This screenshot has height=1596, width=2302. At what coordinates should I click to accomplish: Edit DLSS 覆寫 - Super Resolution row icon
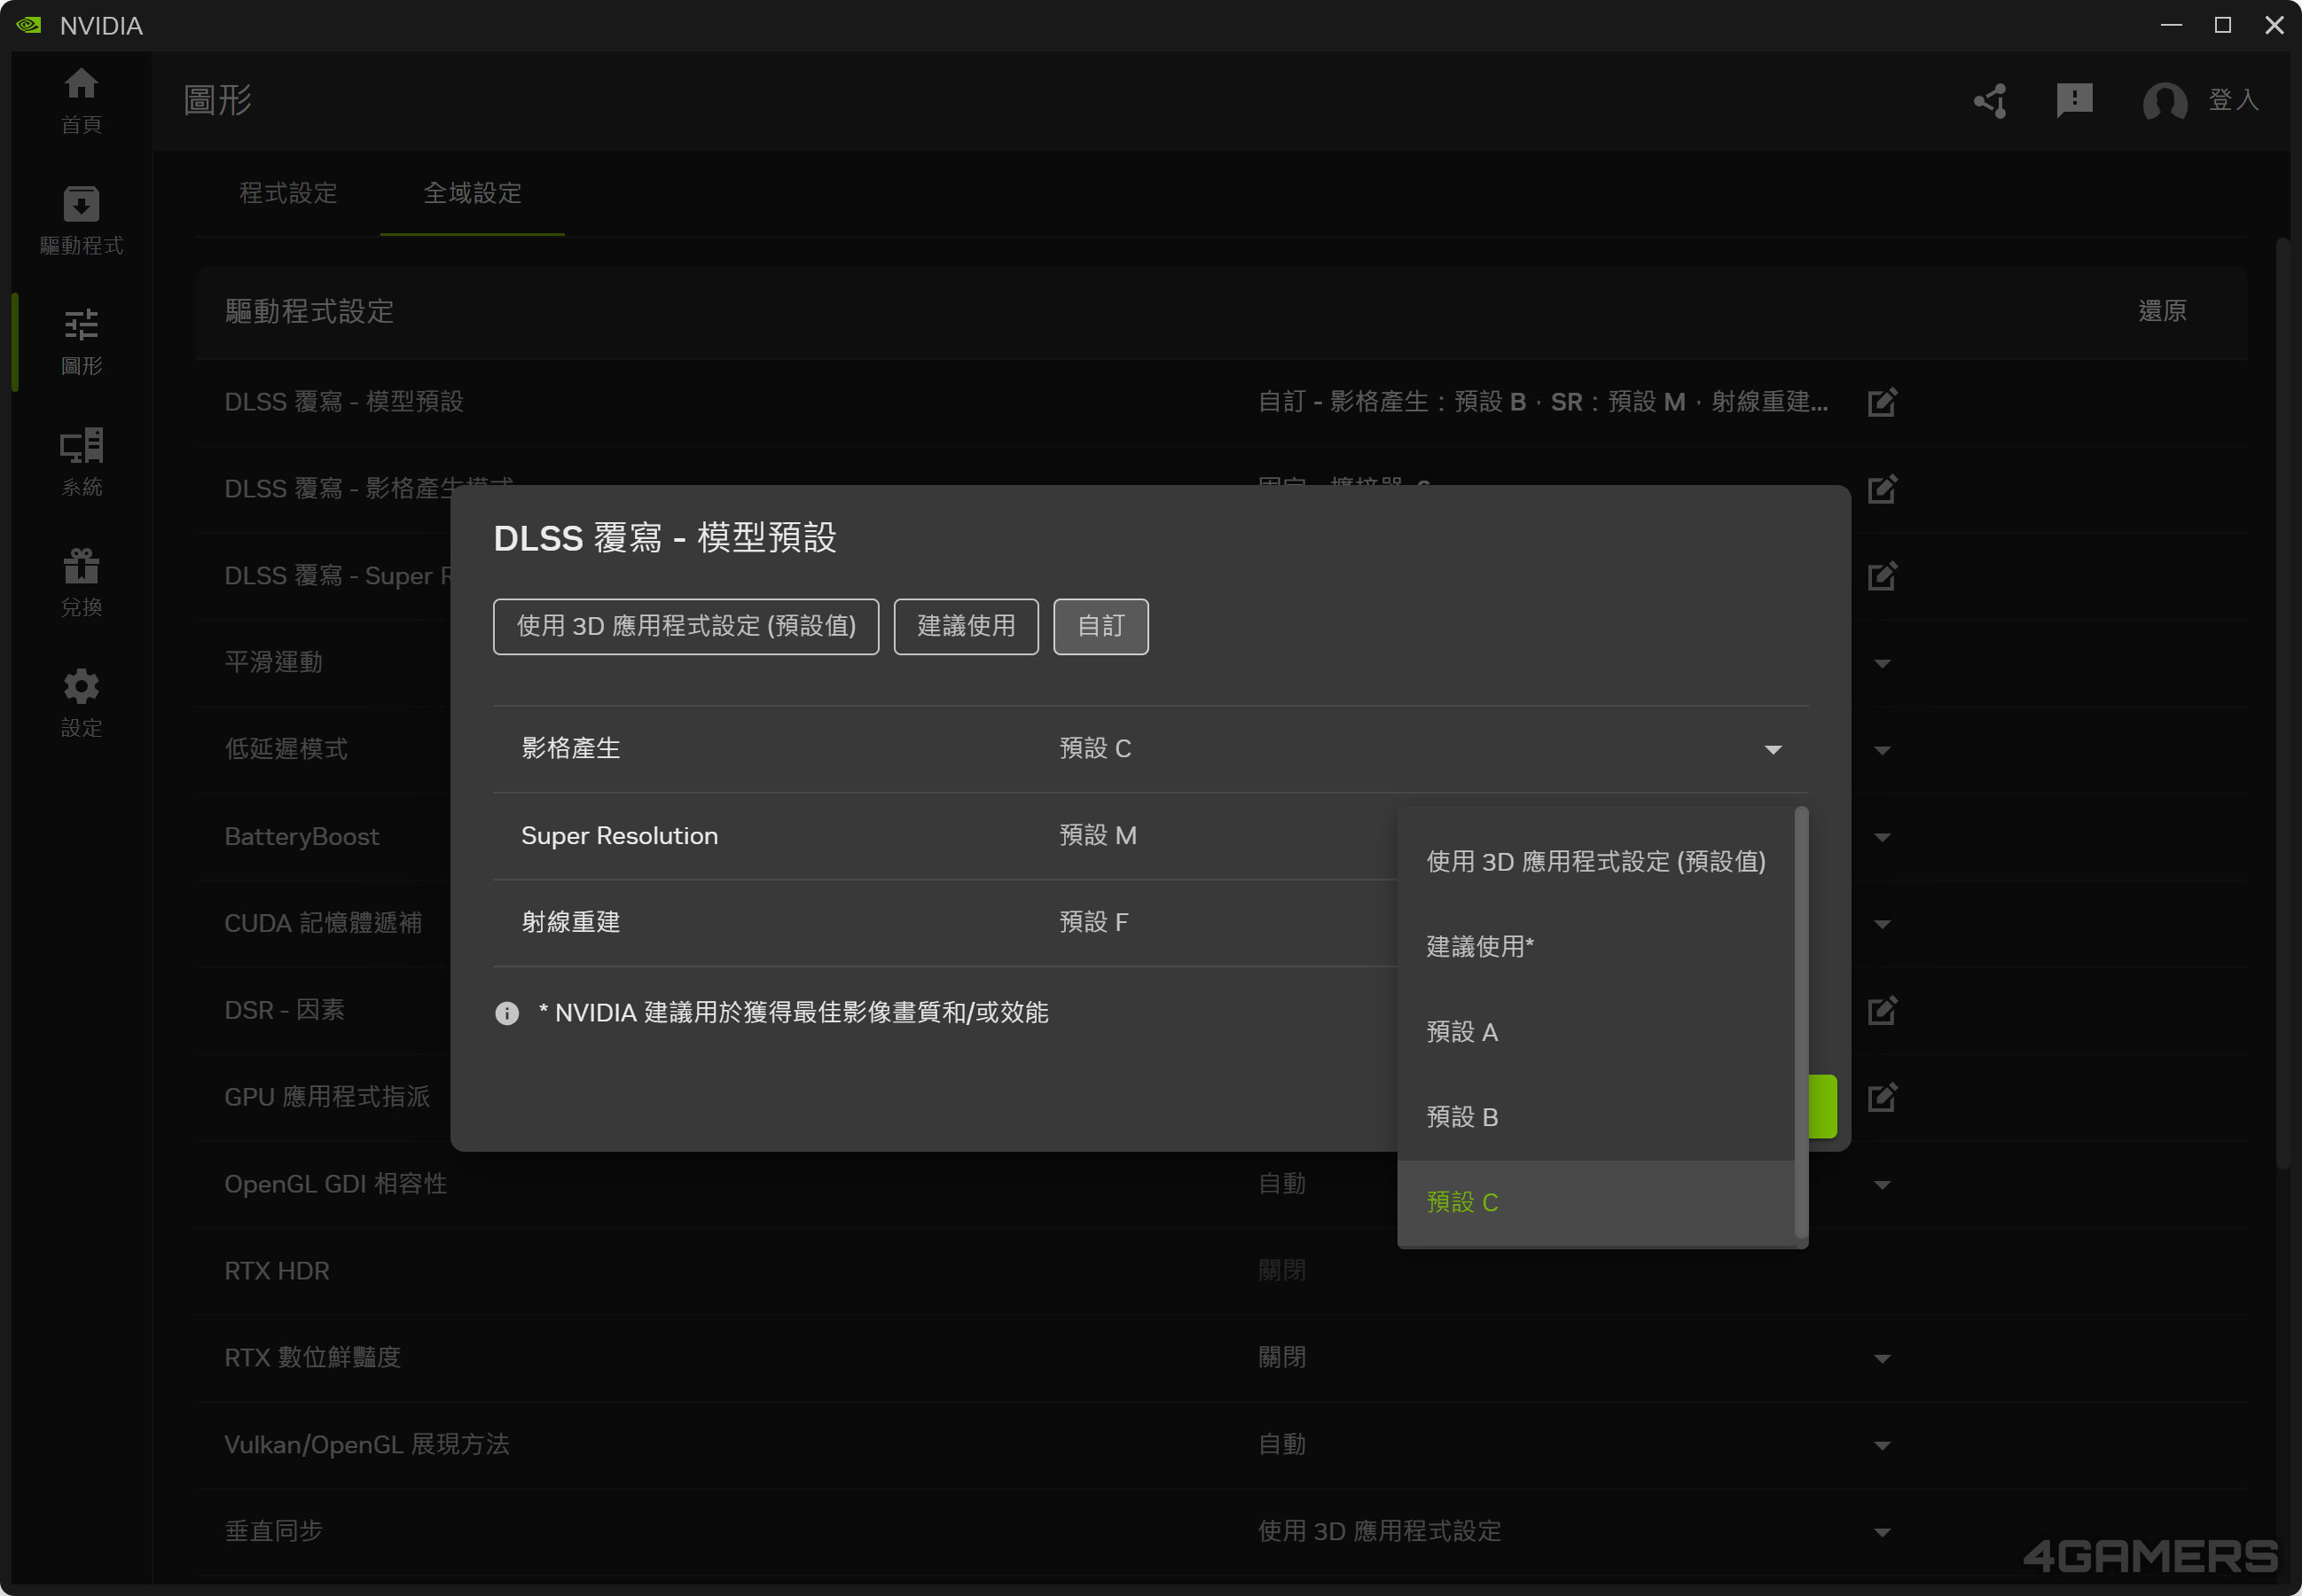tap(1882, 576)
